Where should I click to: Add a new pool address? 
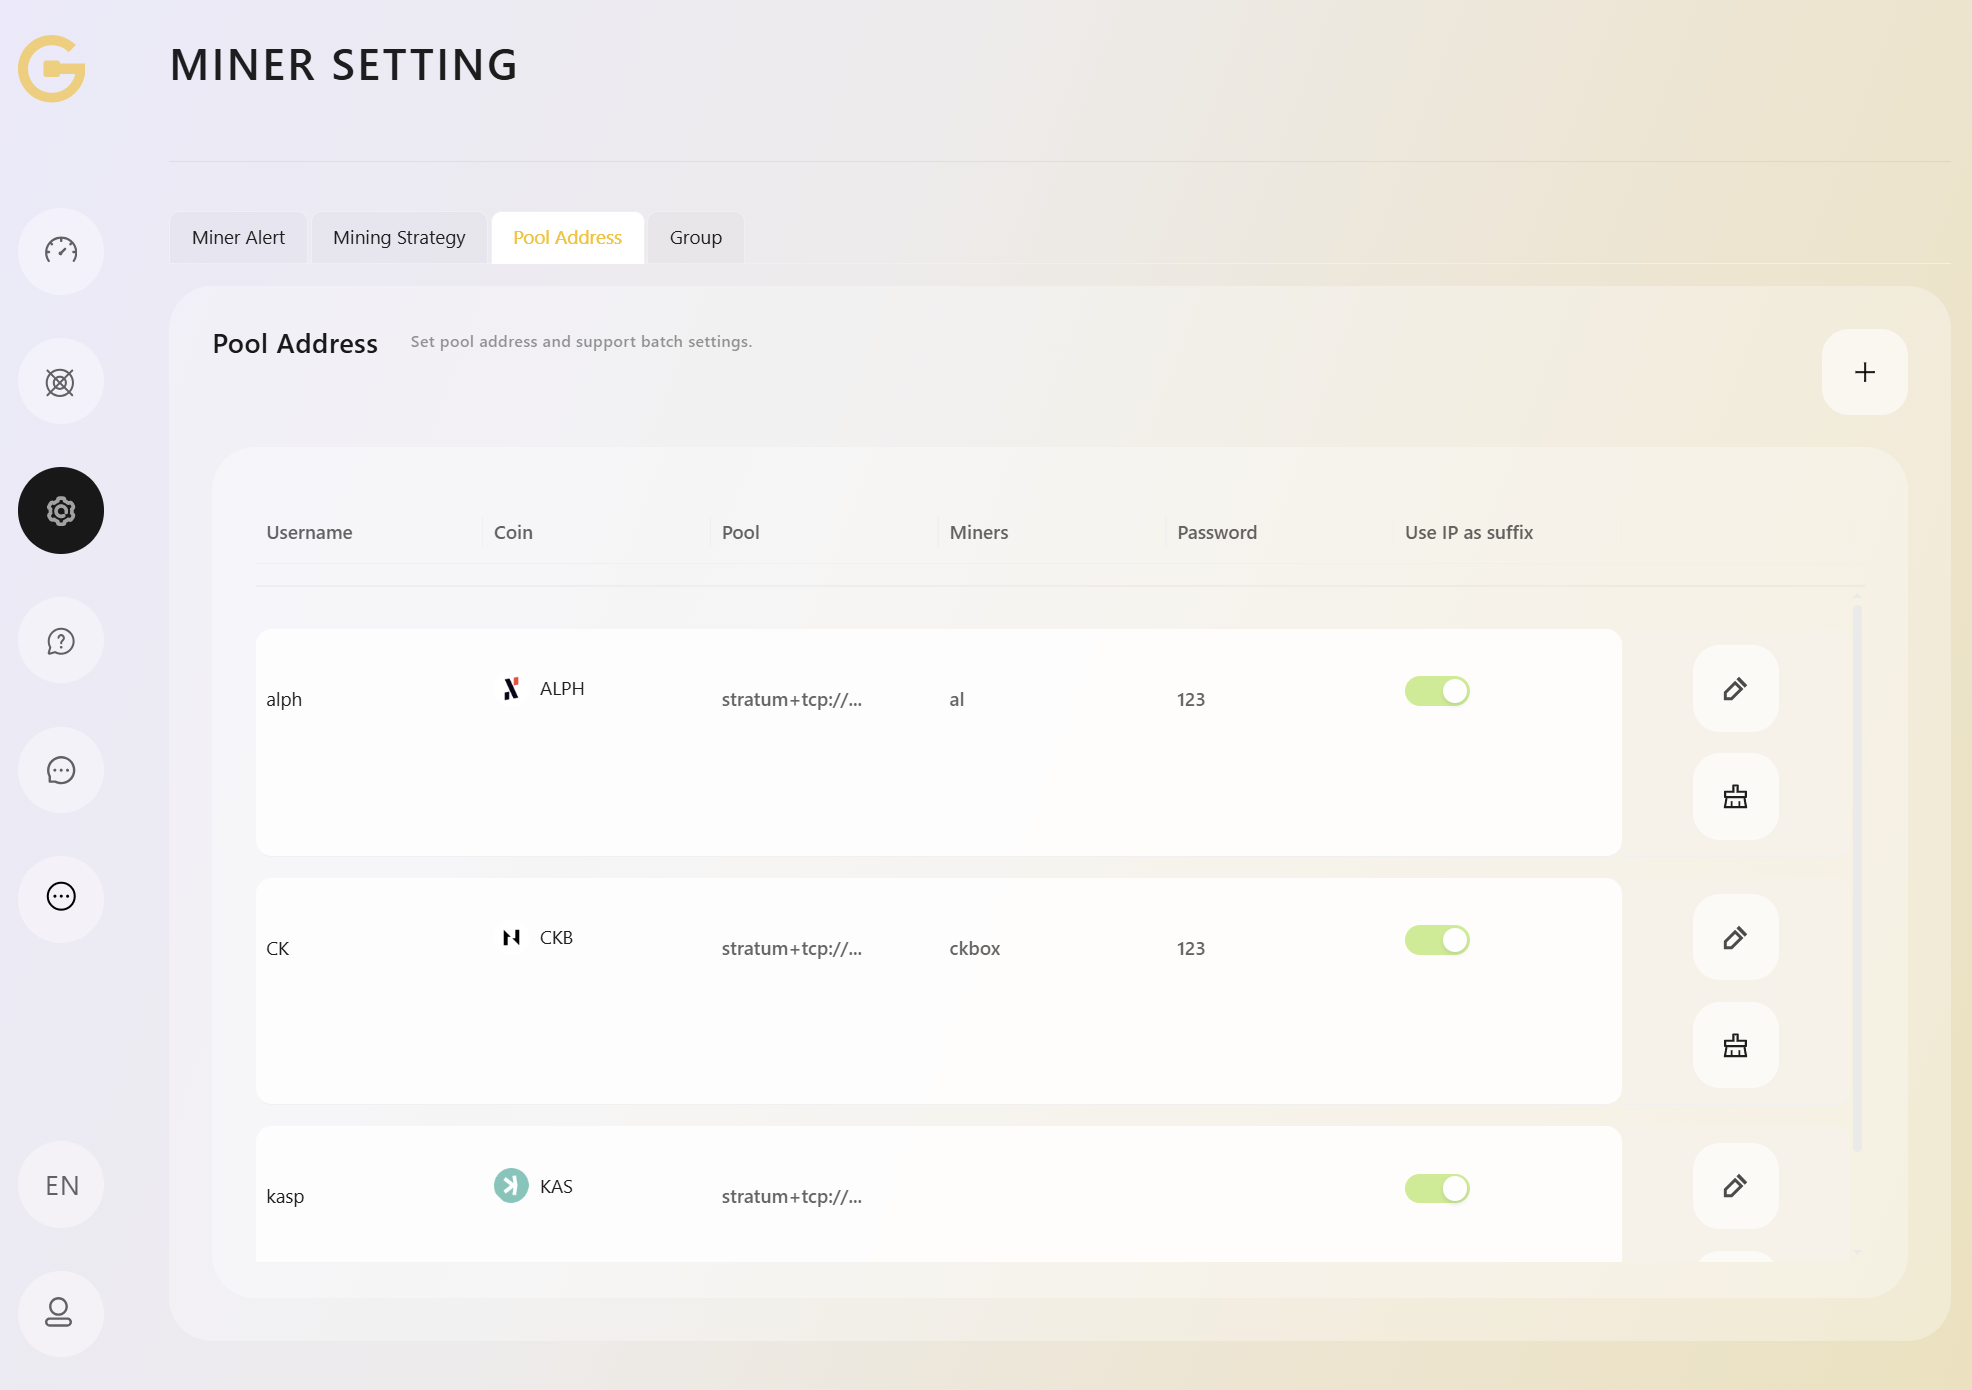point(1864,372)
